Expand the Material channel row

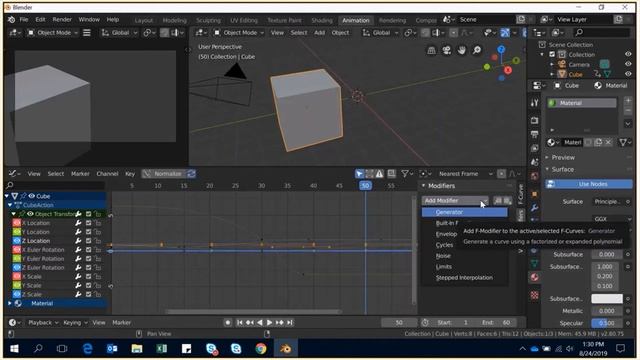click(9, 303)
